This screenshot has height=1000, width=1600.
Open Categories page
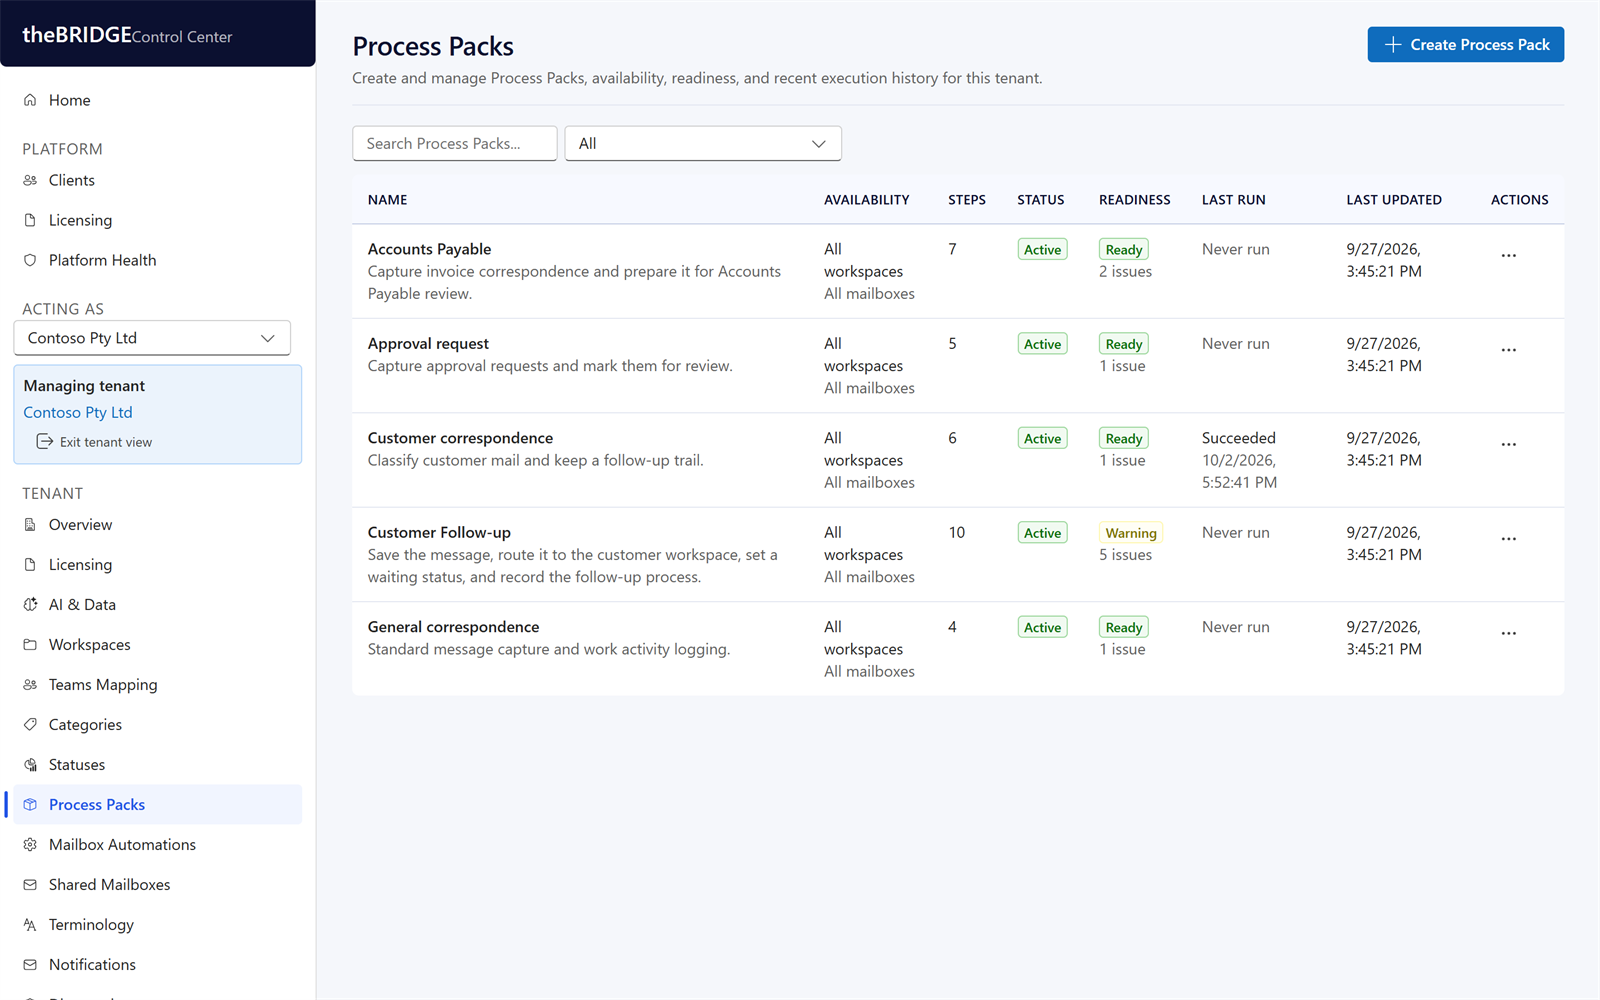click(158, 724)
